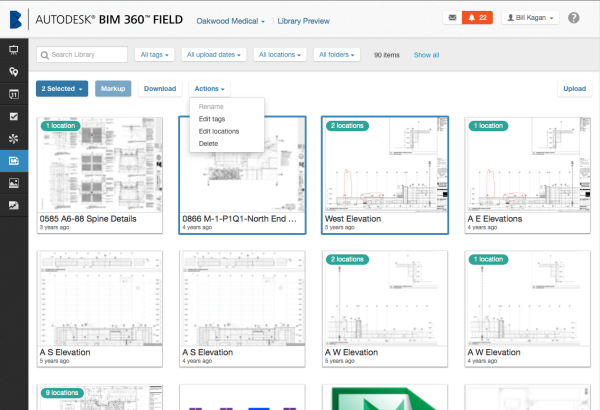The height and width of the screenshot is (410, 600).
Task: Open the Library Preview breadcrumb link
Action: coord(303,21)
